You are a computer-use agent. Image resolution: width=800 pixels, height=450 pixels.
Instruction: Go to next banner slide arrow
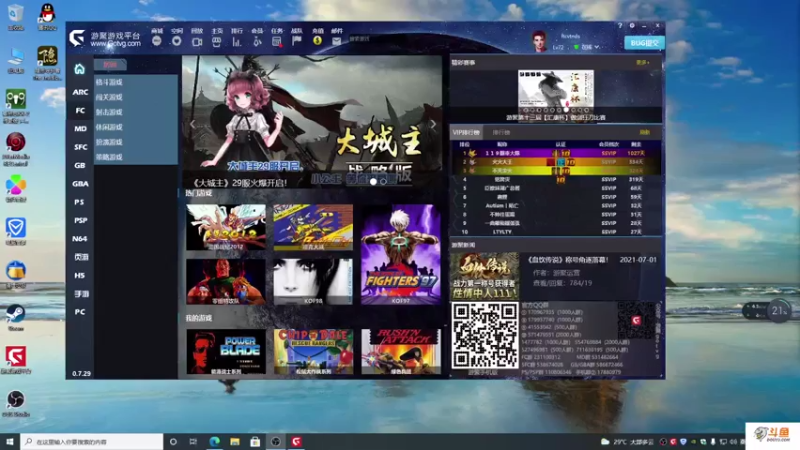(433, 124)
